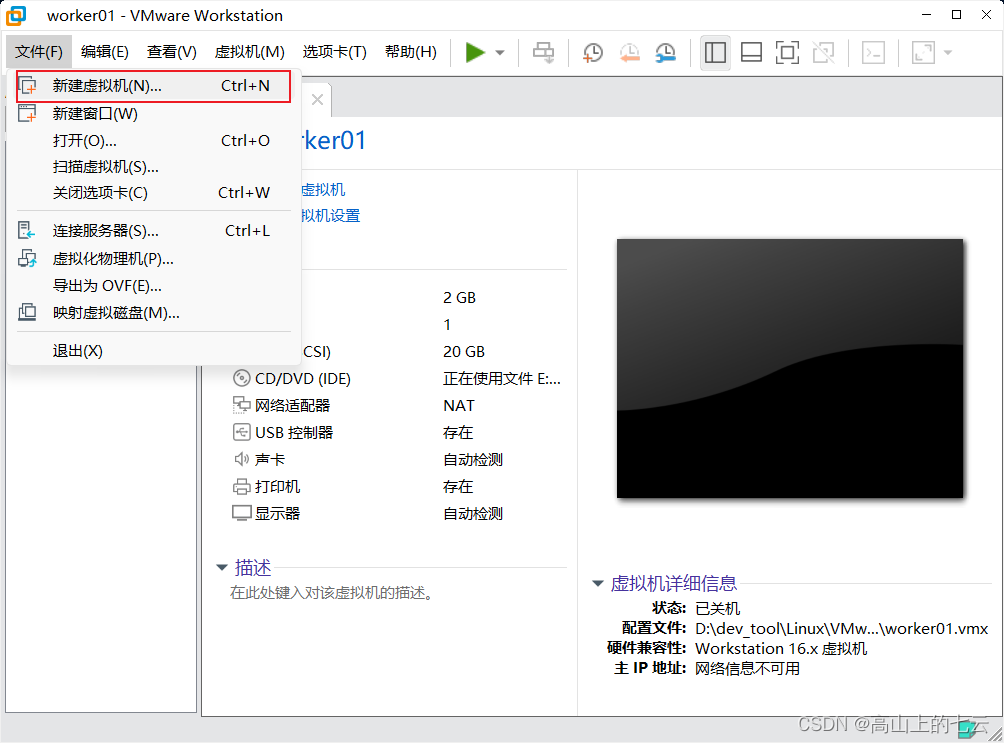Screen dimensions: 1004x743
Task: Open the stretch display dropdown arrow
Action: click(948, 53)
